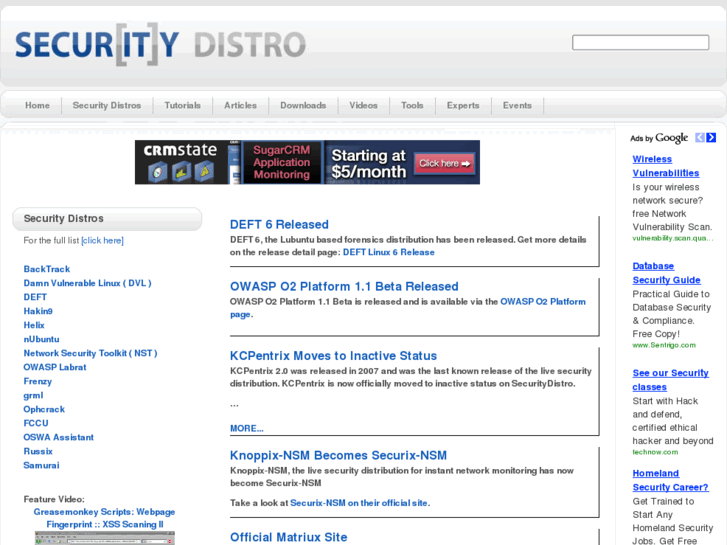The image size is (727, 545).
Task: Open 'DEFT 6 Released' article heading
Action: (279, 224)
